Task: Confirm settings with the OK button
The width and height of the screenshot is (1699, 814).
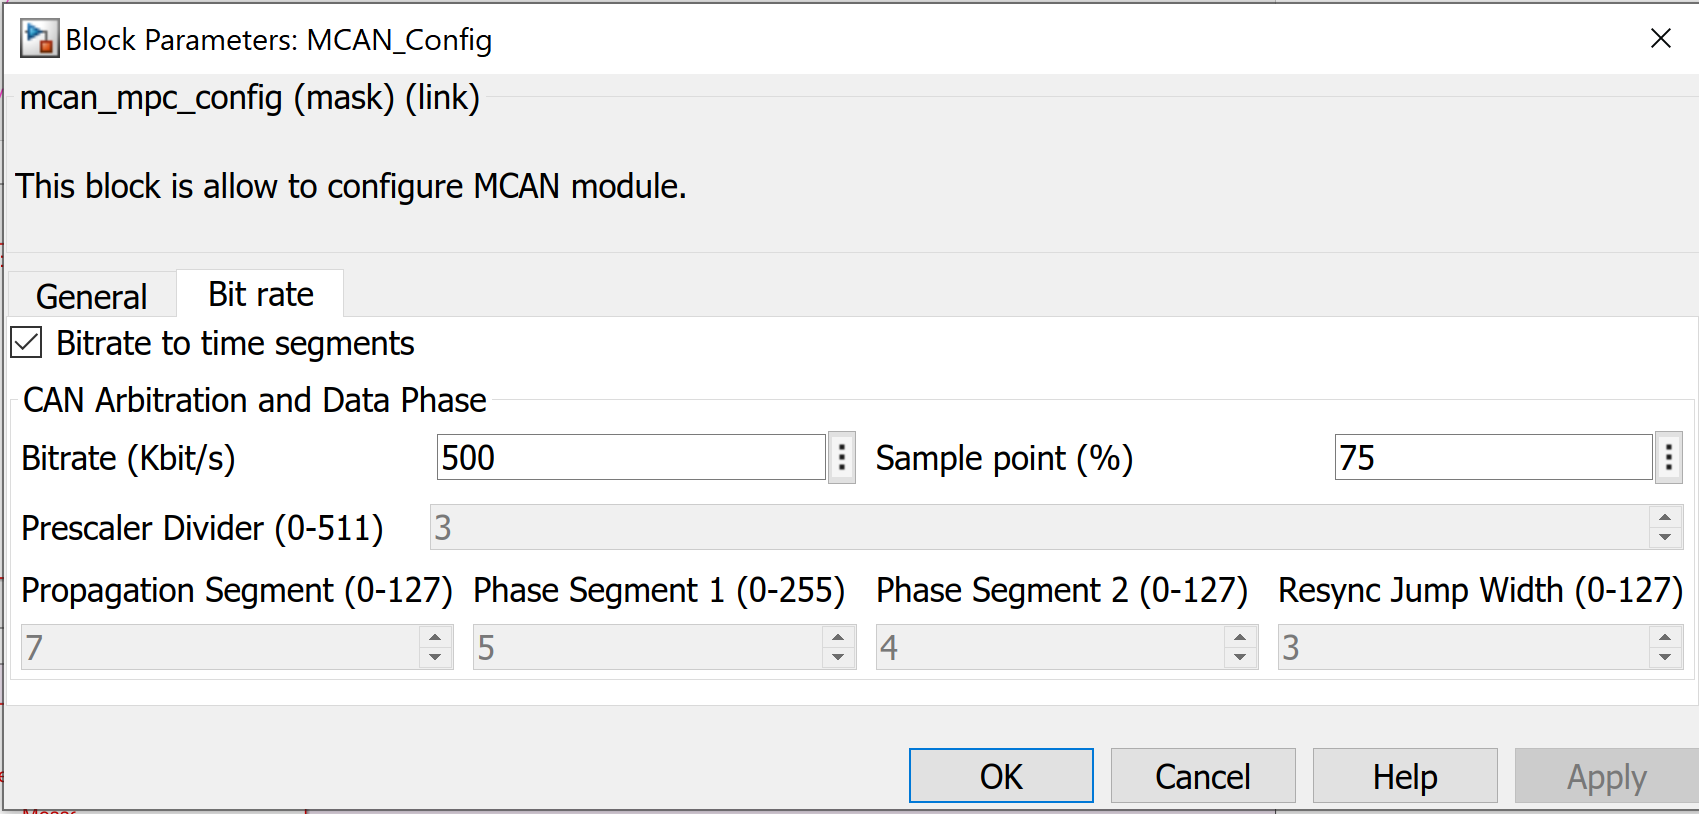Action: (1000, 776)
